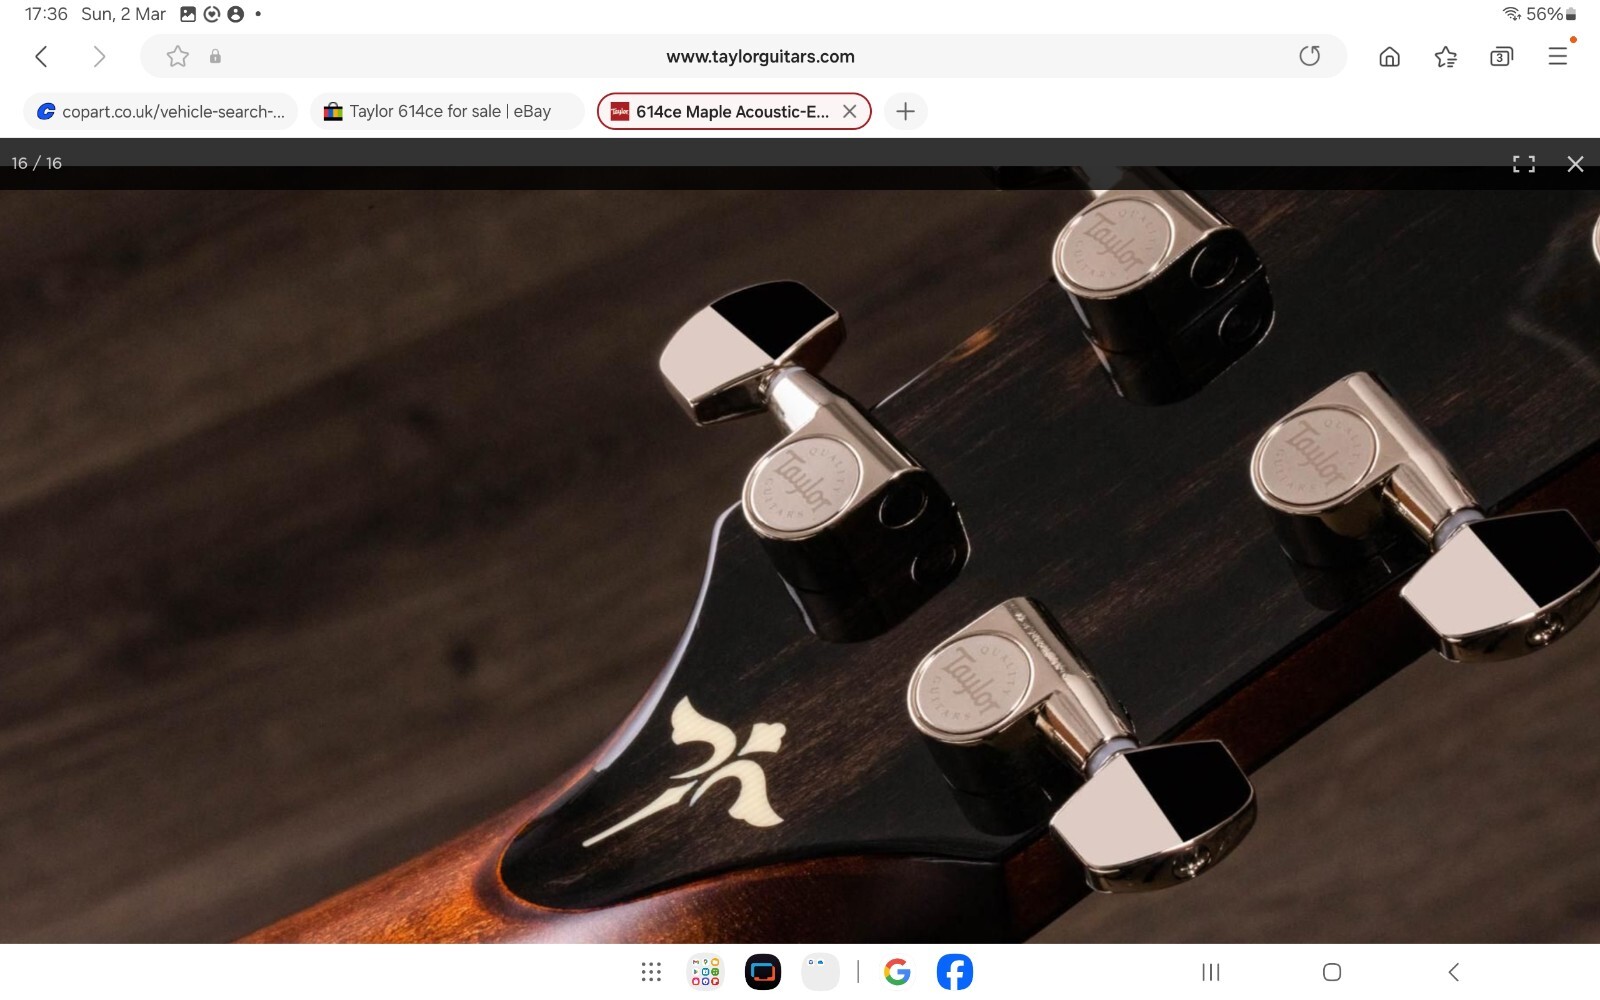This screenshot has width=1600, height=1000.
Task: View site security lock info
Action: tap(215, 56)
